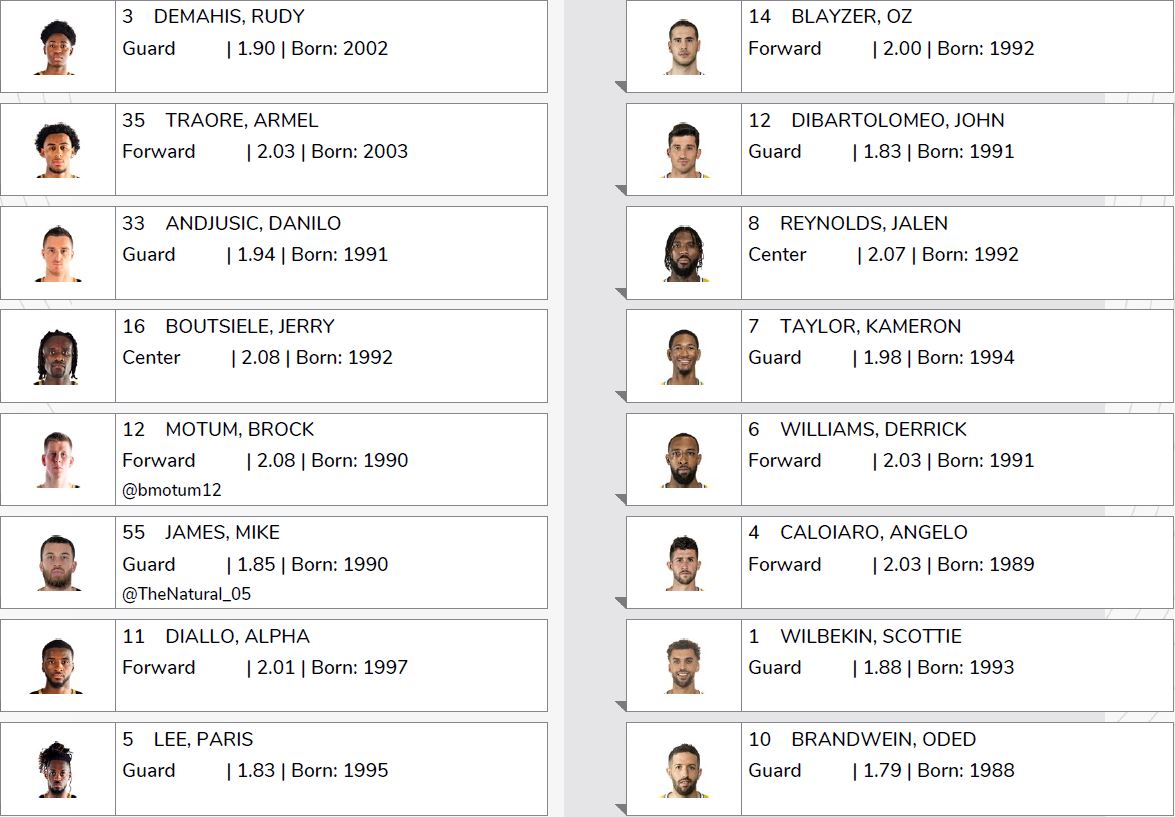Click Kameron Taylor's headshot
Image resolution: width=1175 pixels, height=817 pixels.
coord(684,357)
